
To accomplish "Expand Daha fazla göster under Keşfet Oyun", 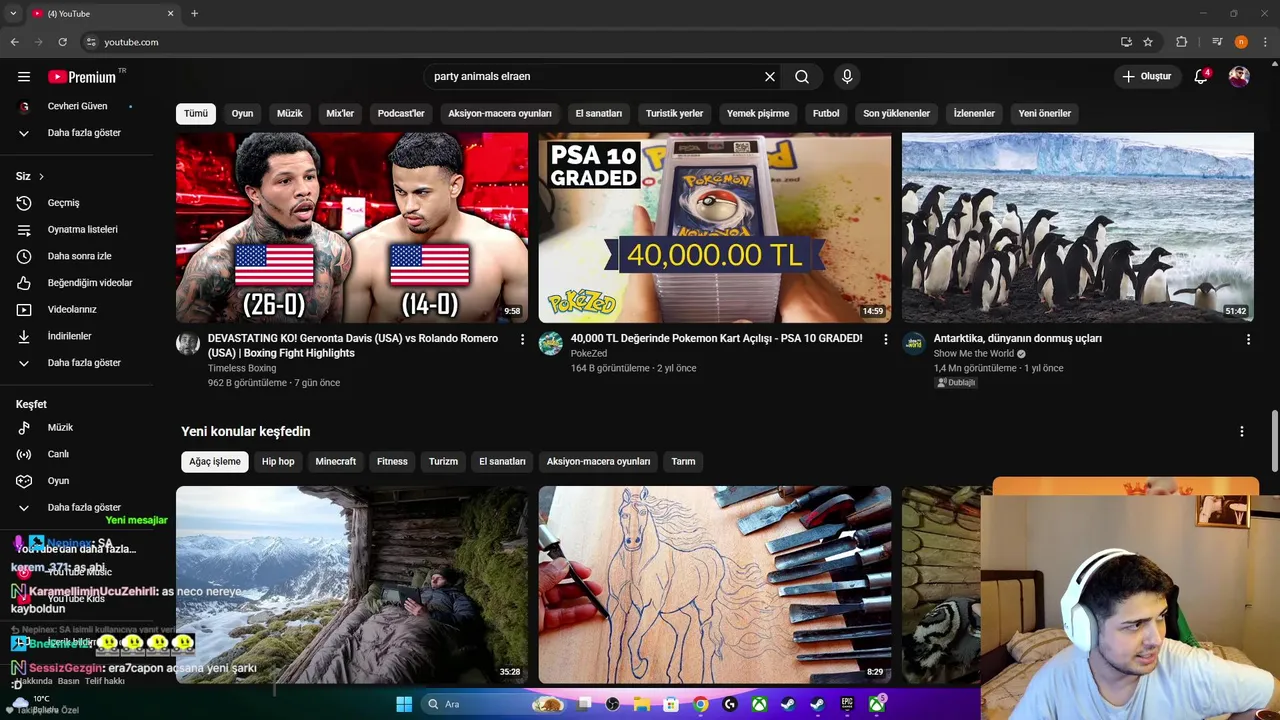I will click(x=77, y=507).
